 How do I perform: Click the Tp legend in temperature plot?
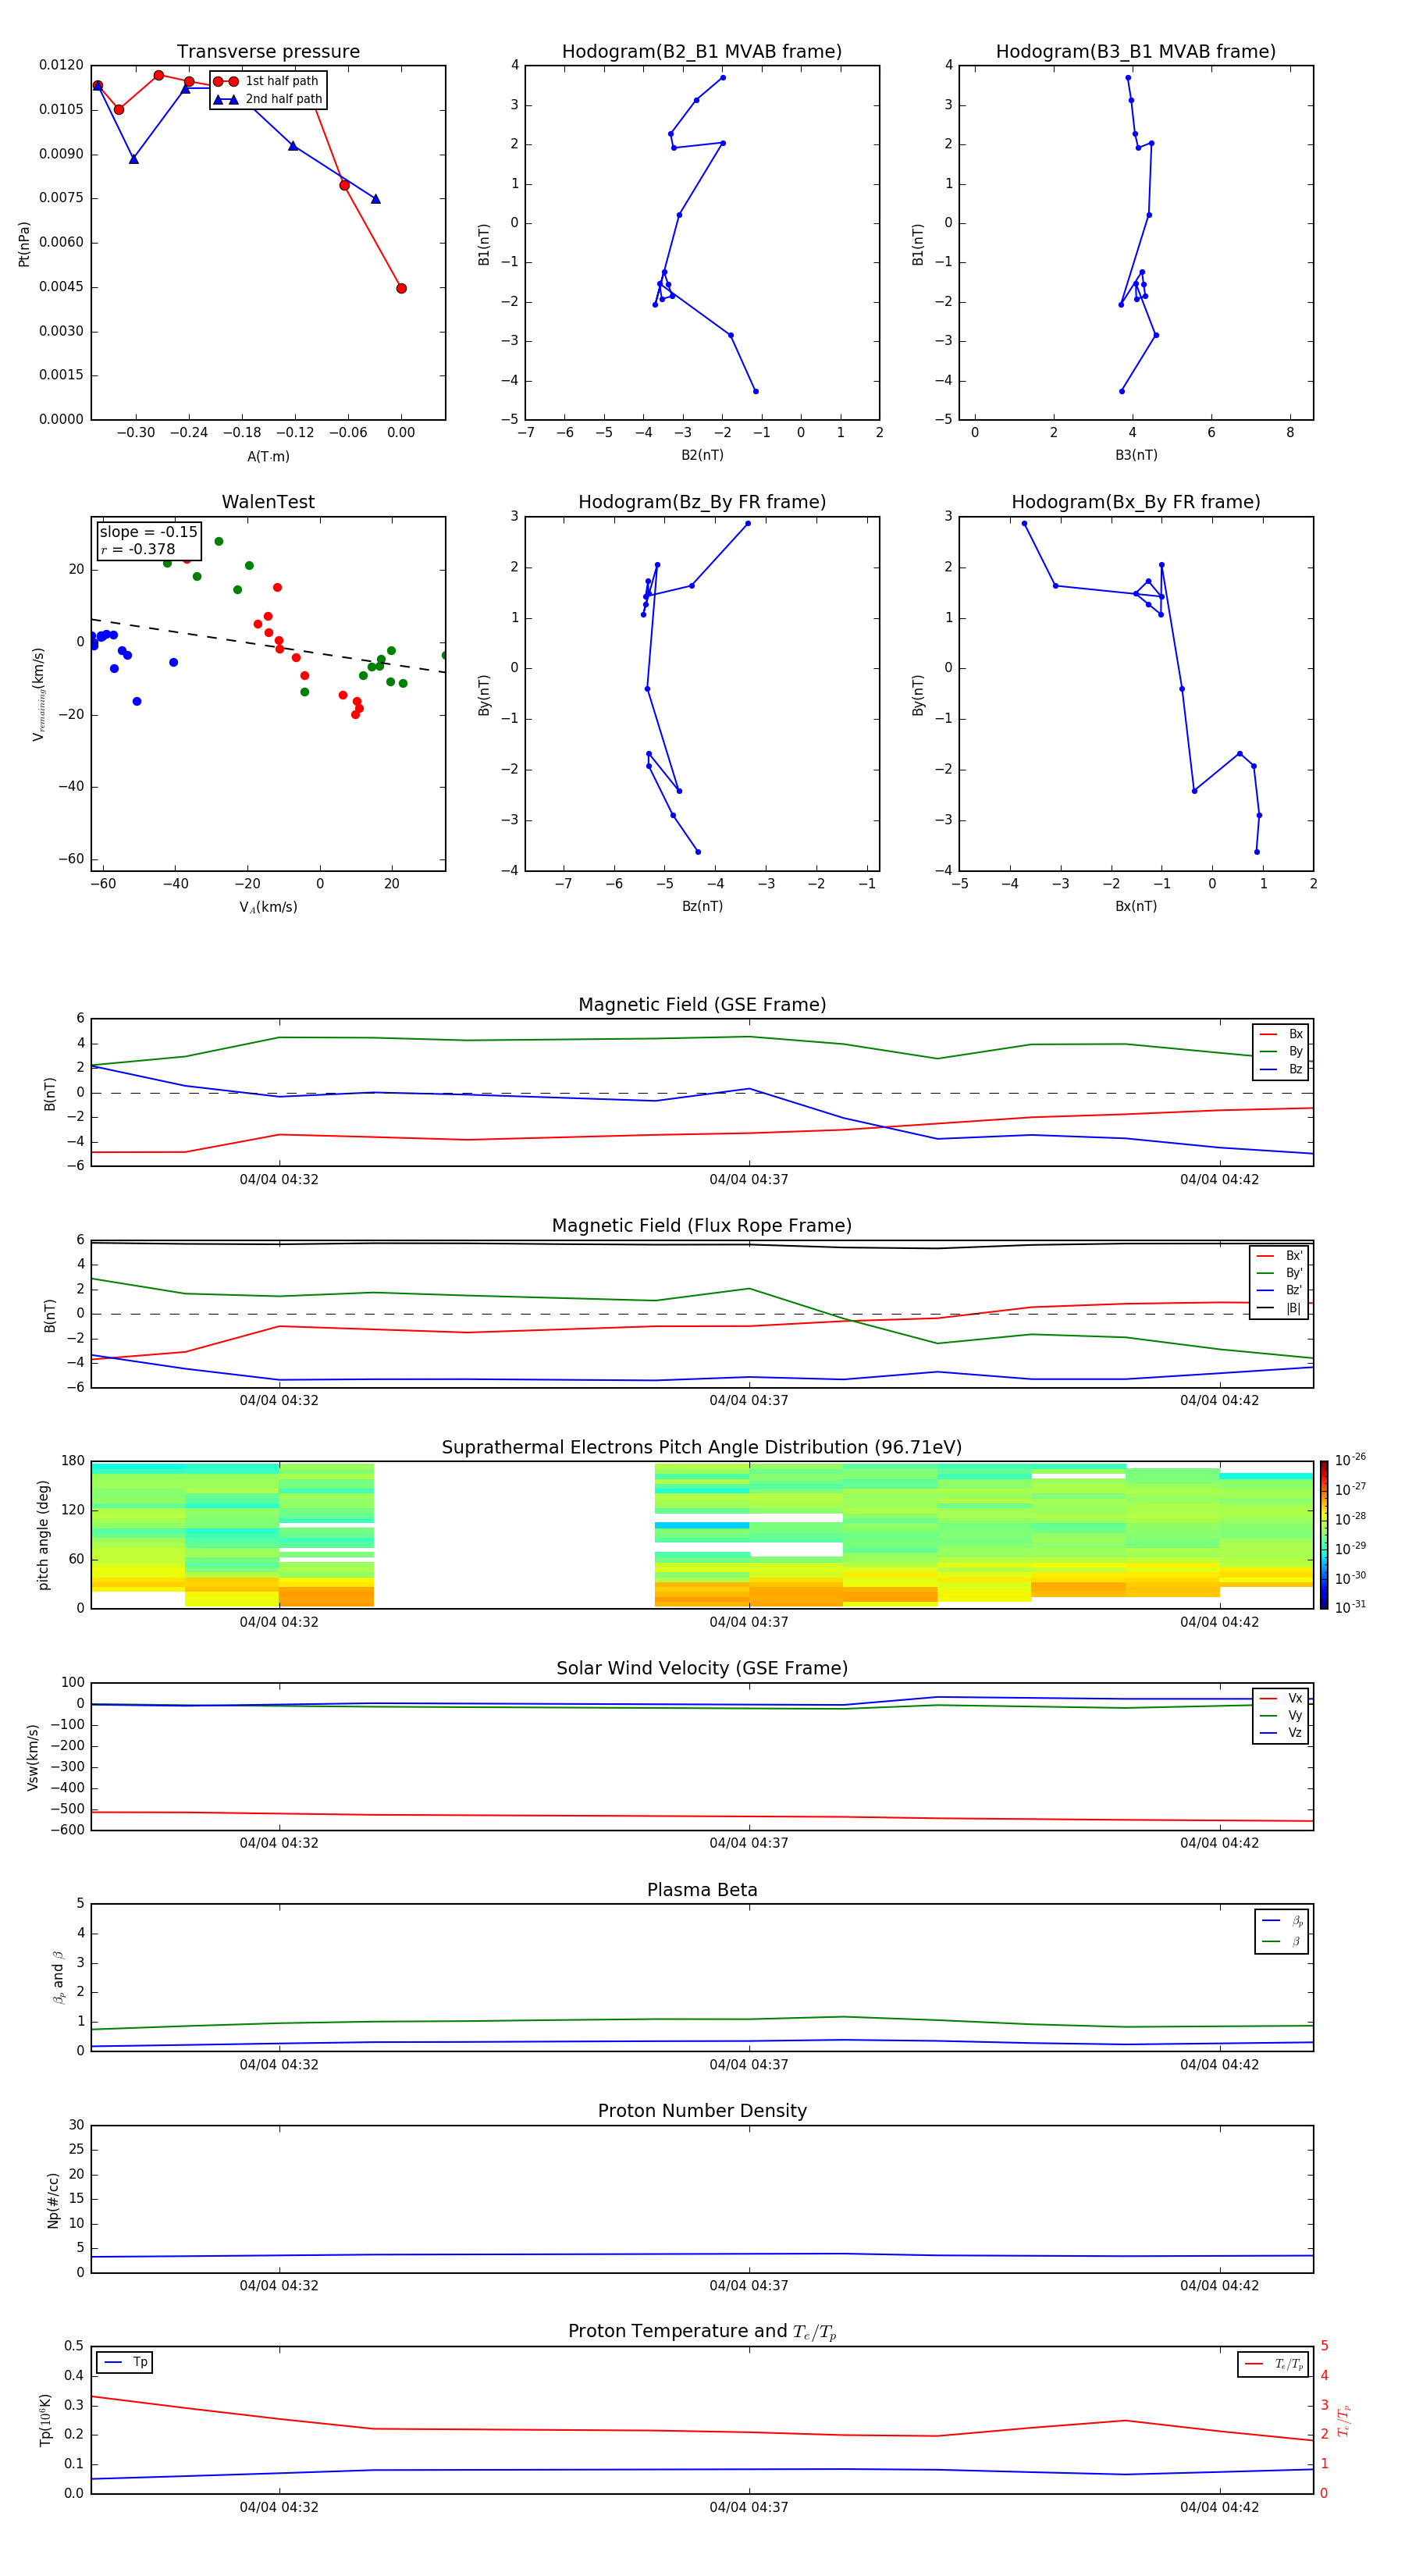125,2362
